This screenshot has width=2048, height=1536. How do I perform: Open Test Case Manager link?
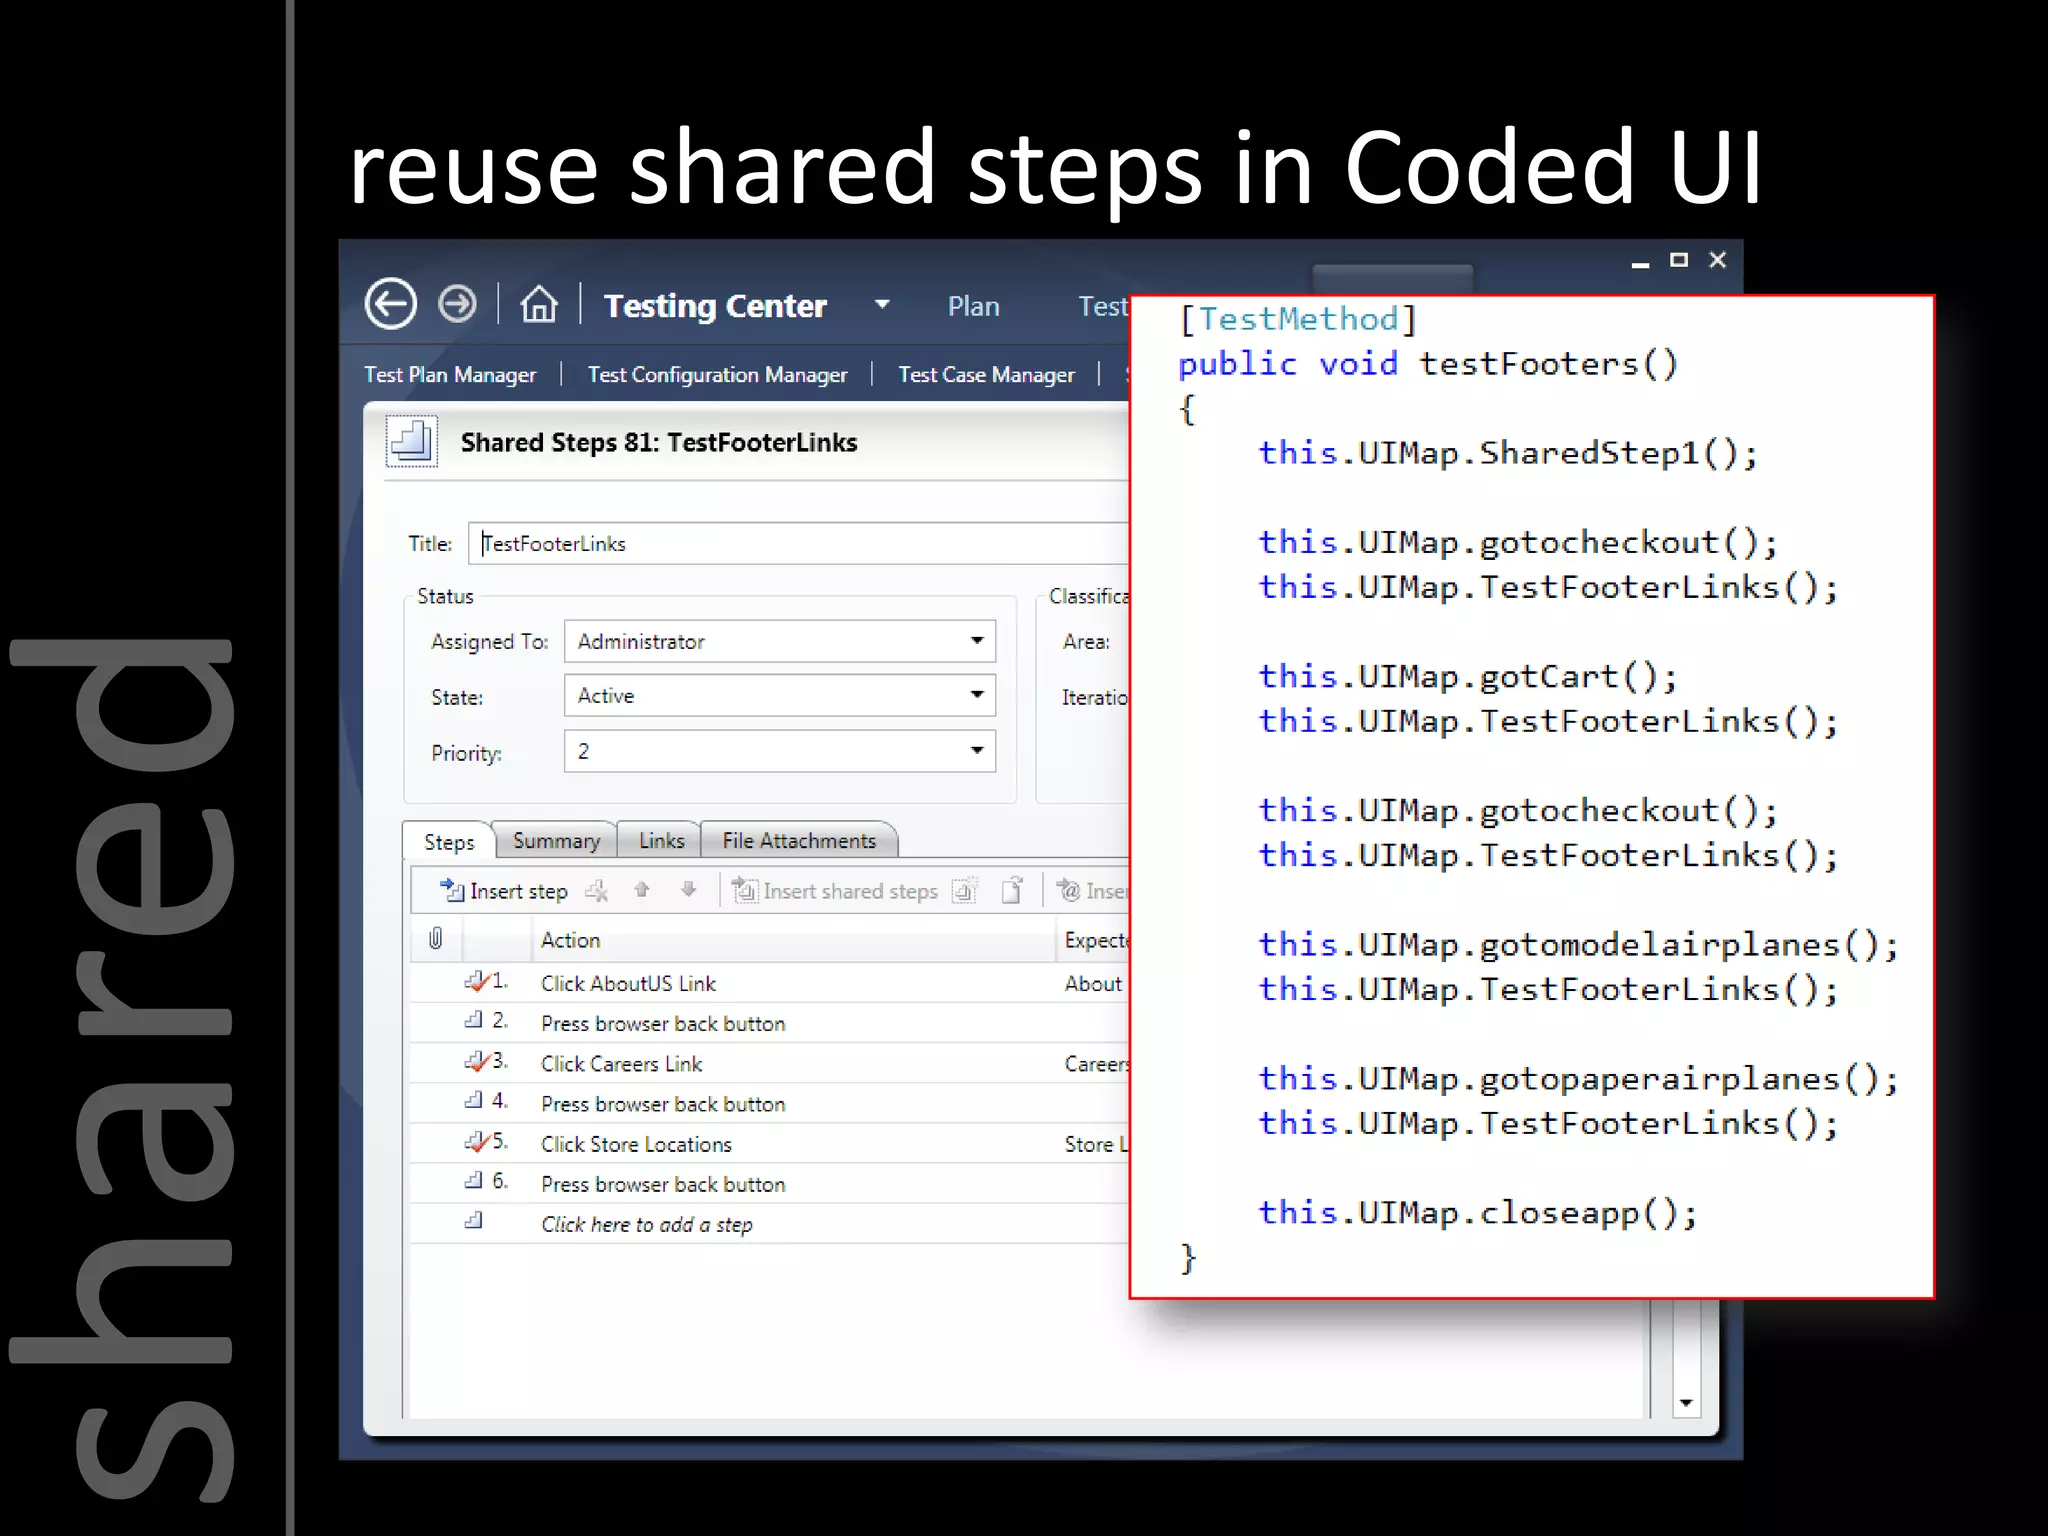point(986,375)
